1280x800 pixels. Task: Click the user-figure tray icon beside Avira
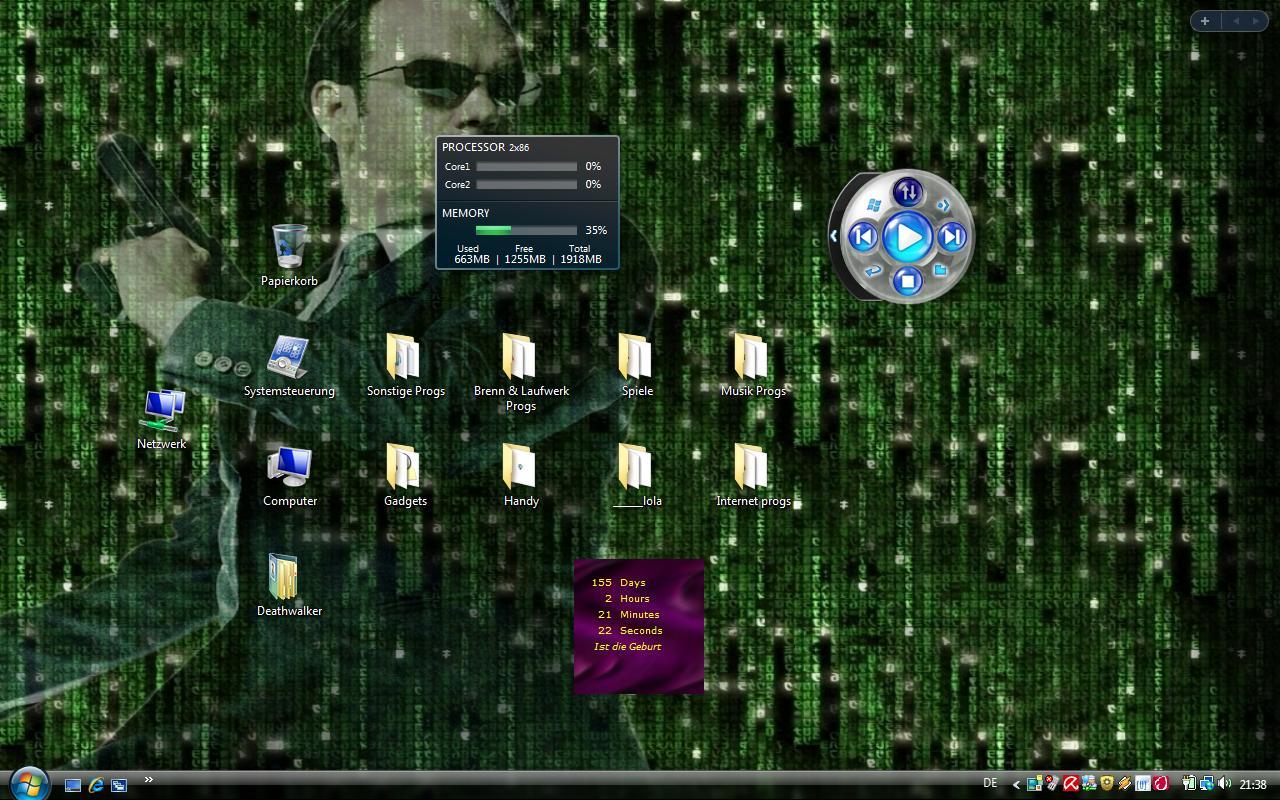coord(1089,784)
